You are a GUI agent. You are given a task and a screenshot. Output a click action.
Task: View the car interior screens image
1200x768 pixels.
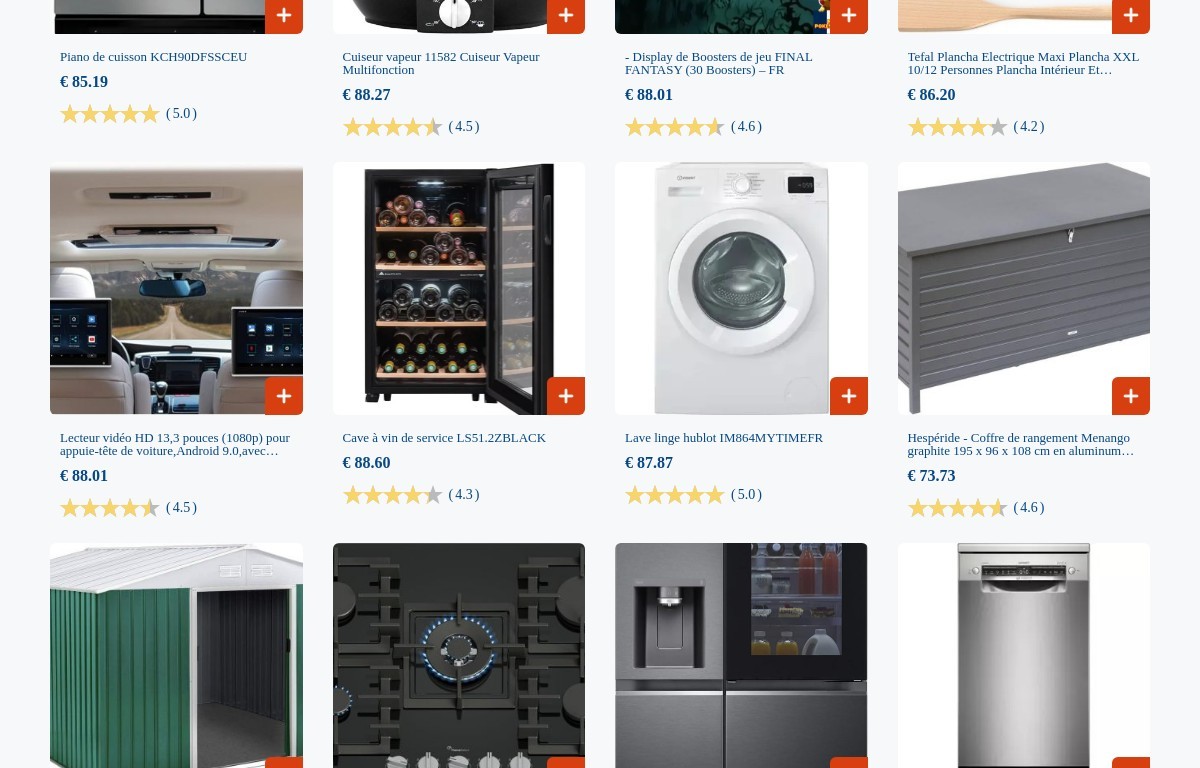point(176,288)
